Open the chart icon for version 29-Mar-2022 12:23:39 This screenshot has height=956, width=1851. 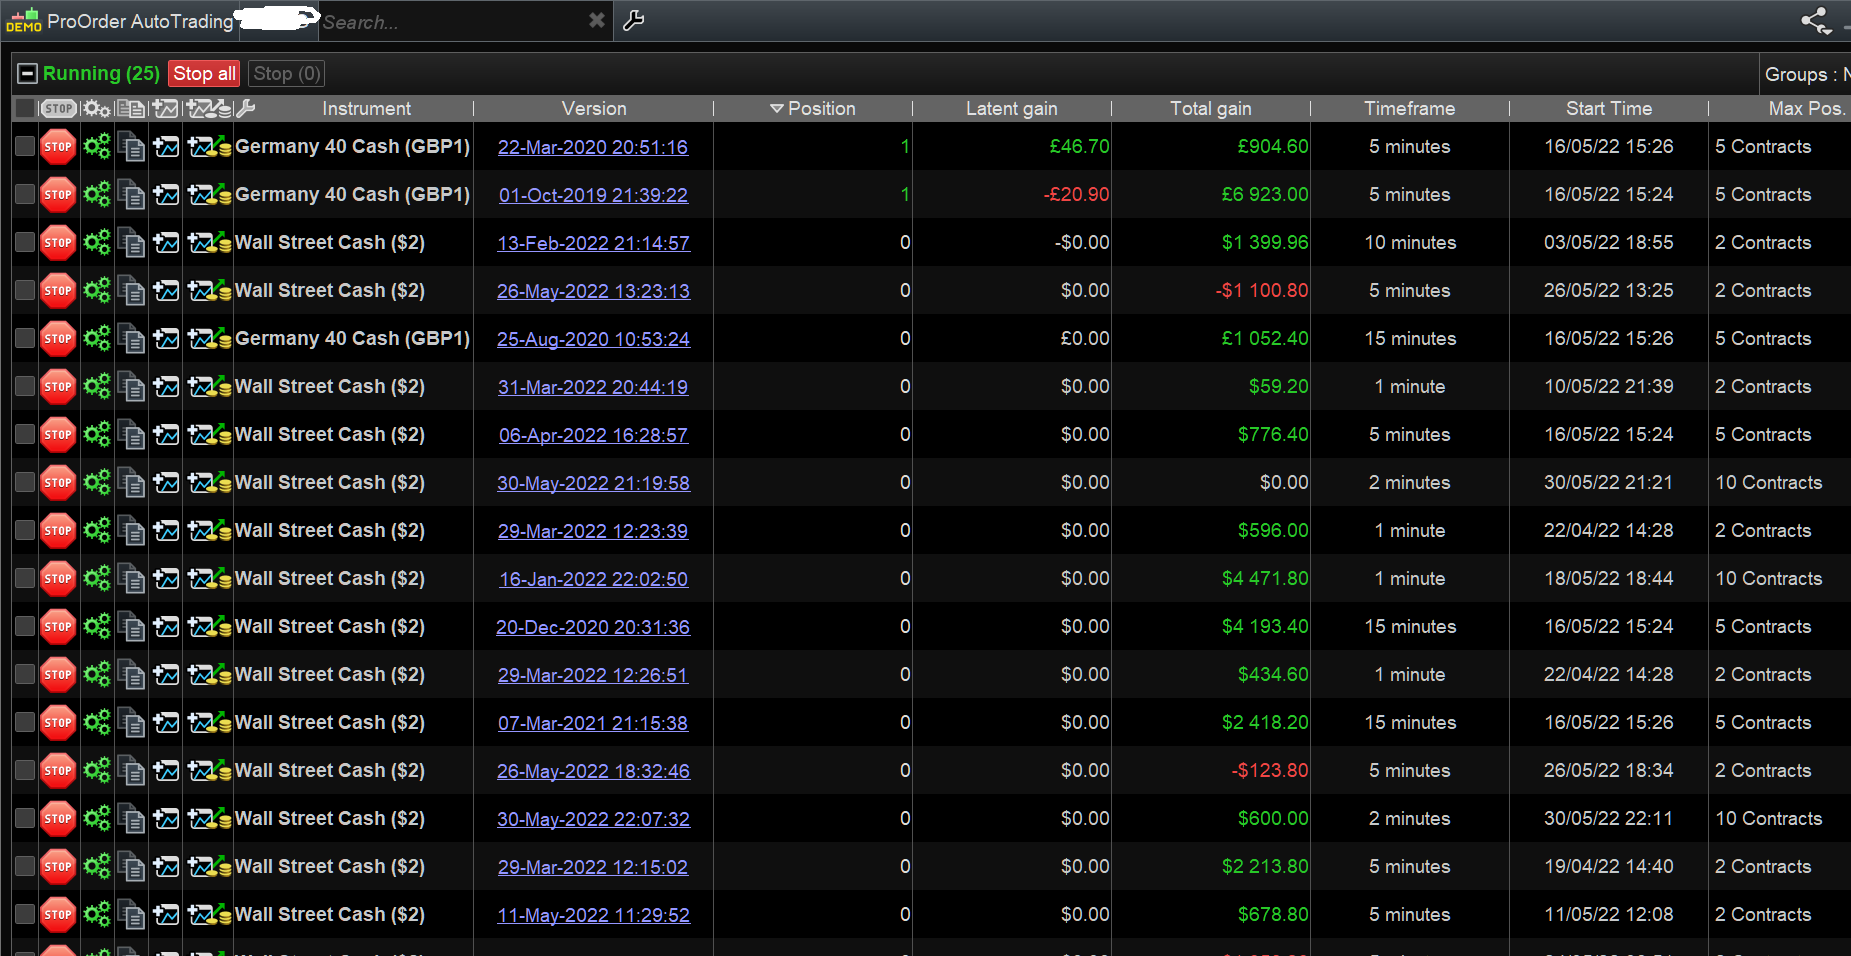pyautogui.click(x=166, y=531)
